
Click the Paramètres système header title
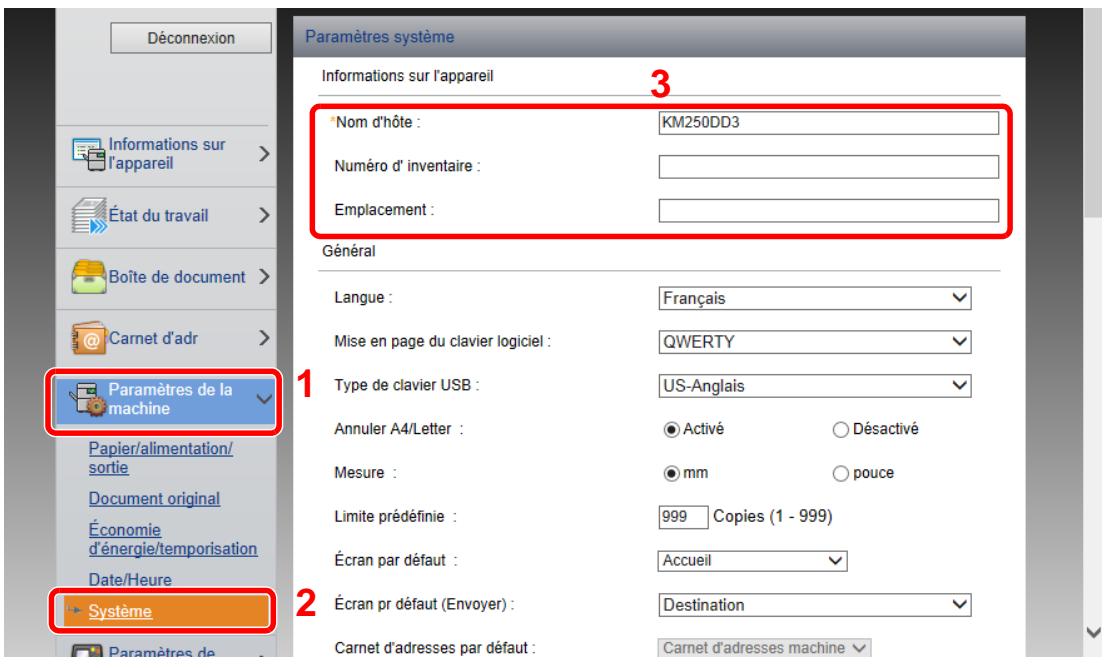379,37
